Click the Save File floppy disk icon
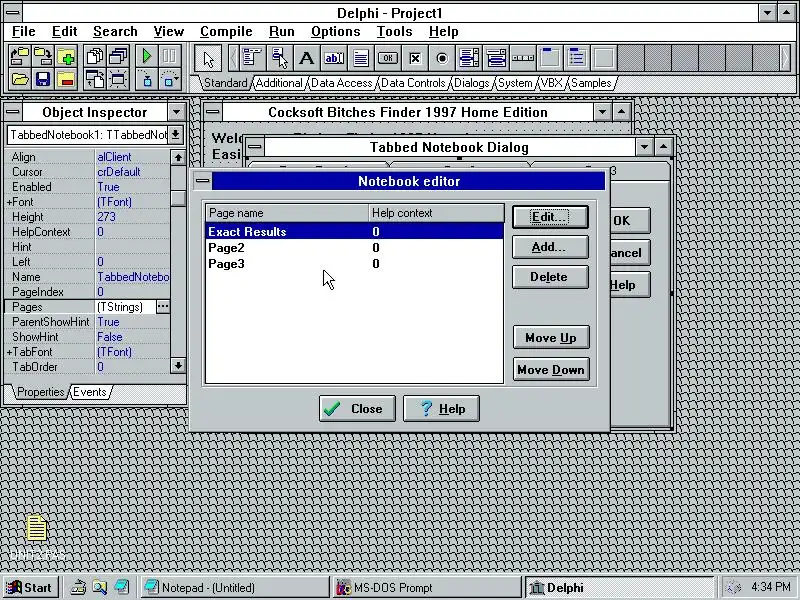The width and height of the screenshot is (800, 600). tap(43, 80)
